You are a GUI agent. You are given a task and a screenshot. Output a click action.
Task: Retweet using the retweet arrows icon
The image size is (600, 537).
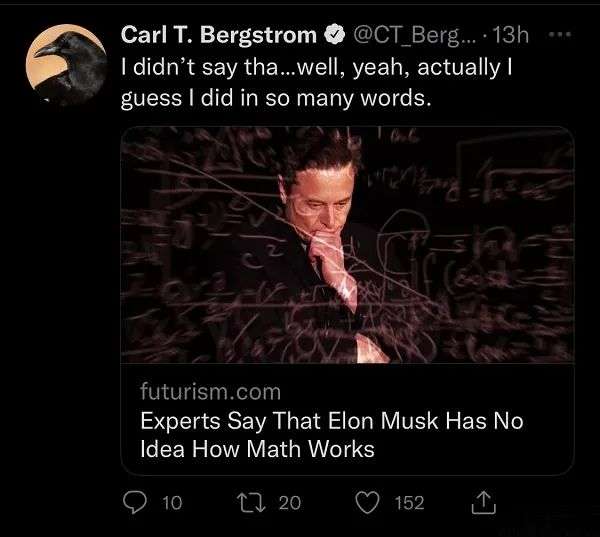click(x=255, y=503)
